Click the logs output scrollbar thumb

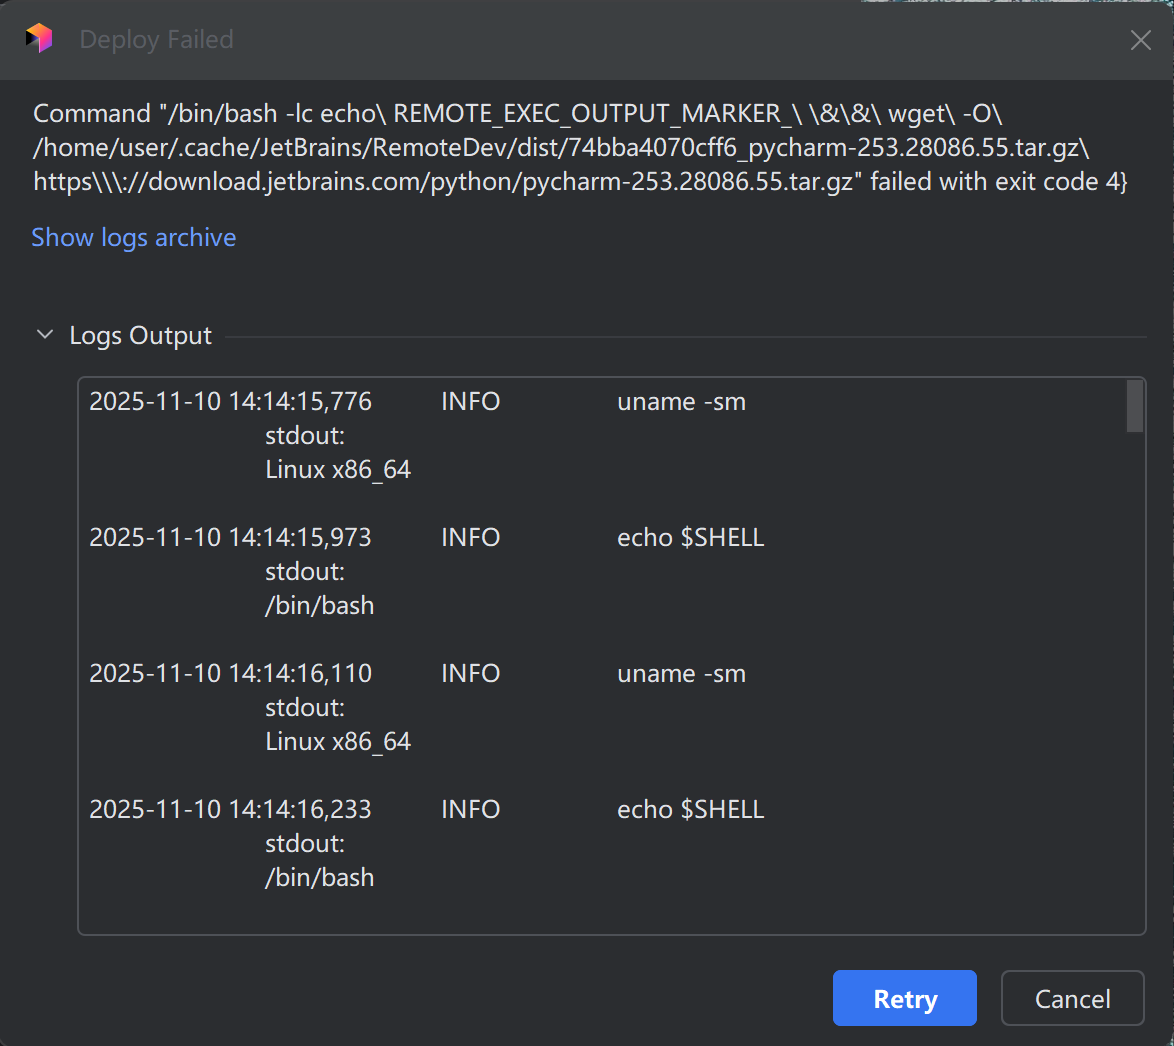(1134, 406)
